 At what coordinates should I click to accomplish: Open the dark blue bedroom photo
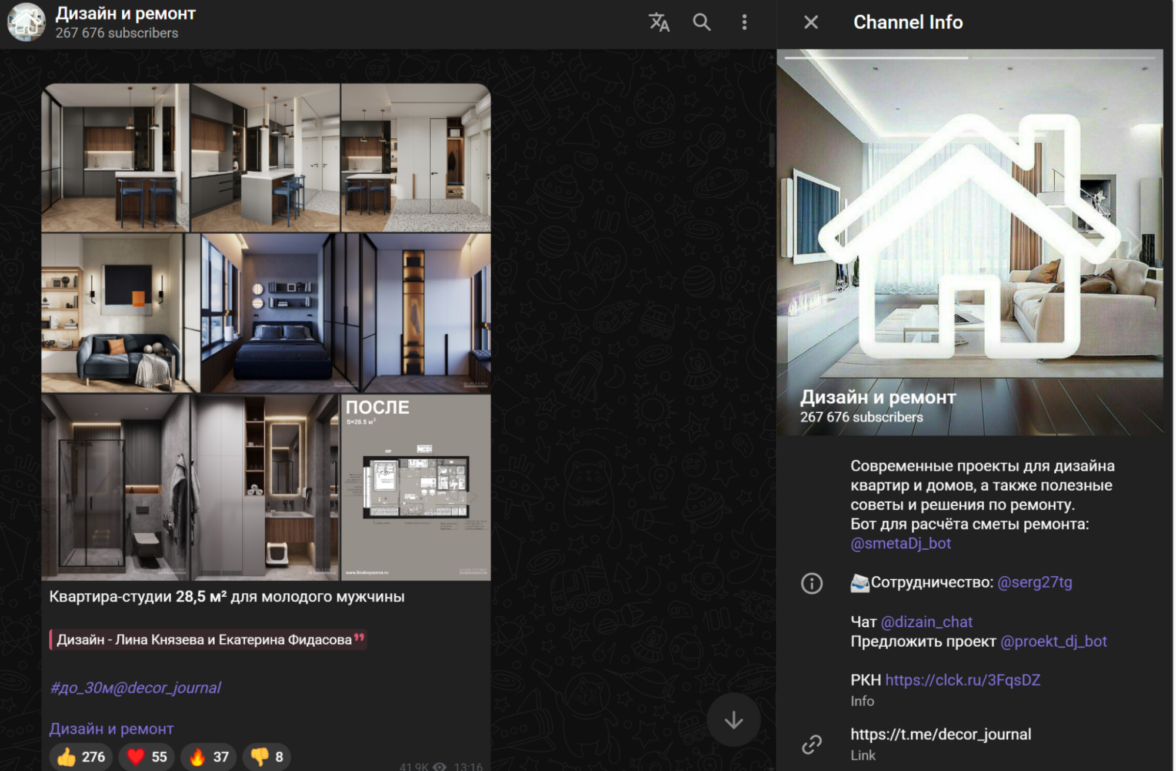tap(279, 313)
